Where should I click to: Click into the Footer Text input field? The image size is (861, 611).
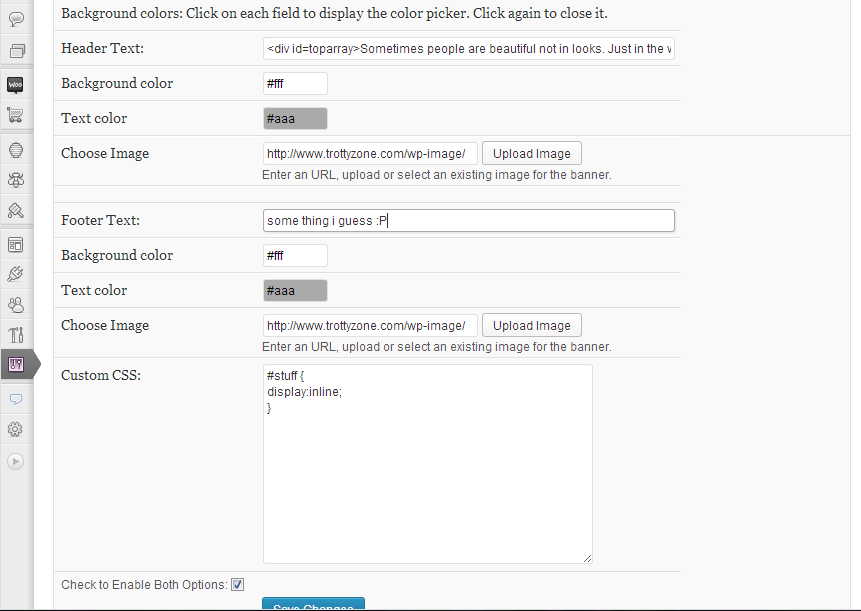(x=468, y=221)
